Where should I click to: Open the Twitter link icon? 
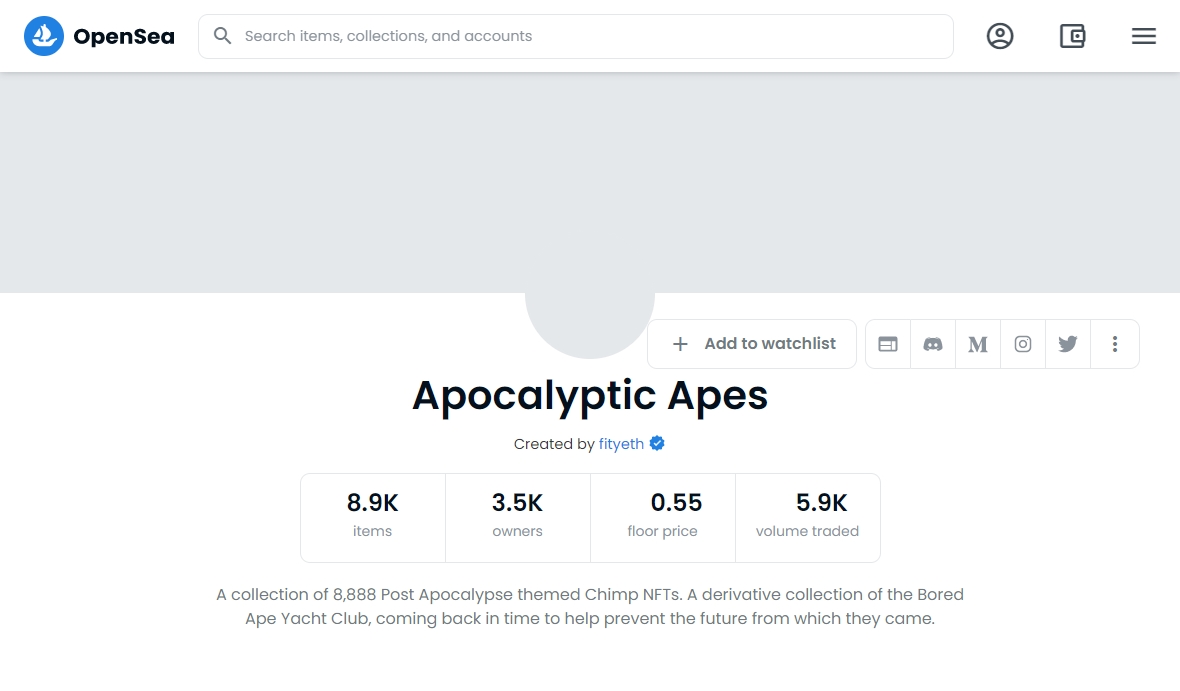(1067, 344)
